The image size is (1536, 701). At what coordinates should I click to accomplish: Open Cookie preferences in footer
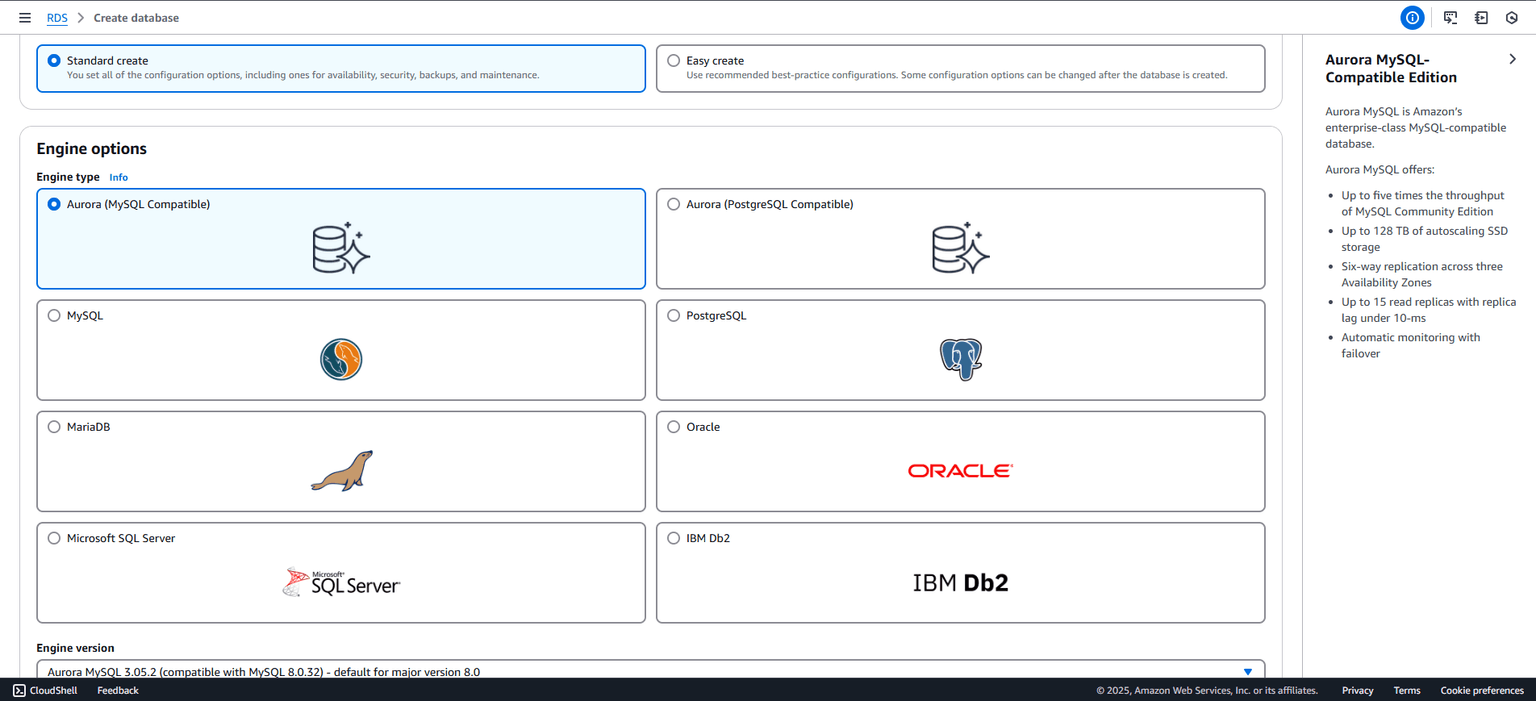pos(1481,690)
